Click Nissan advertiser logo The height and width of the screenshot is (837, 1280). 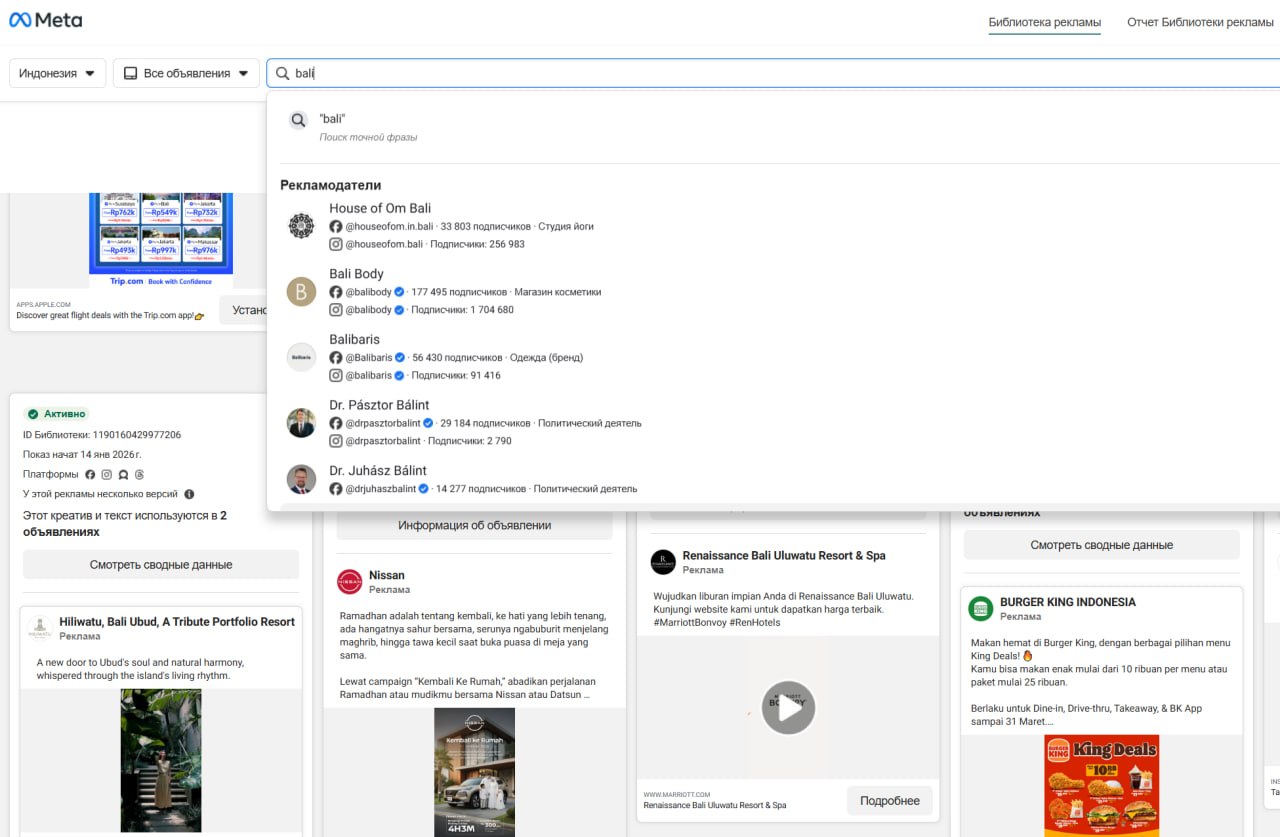coord(350,581)
